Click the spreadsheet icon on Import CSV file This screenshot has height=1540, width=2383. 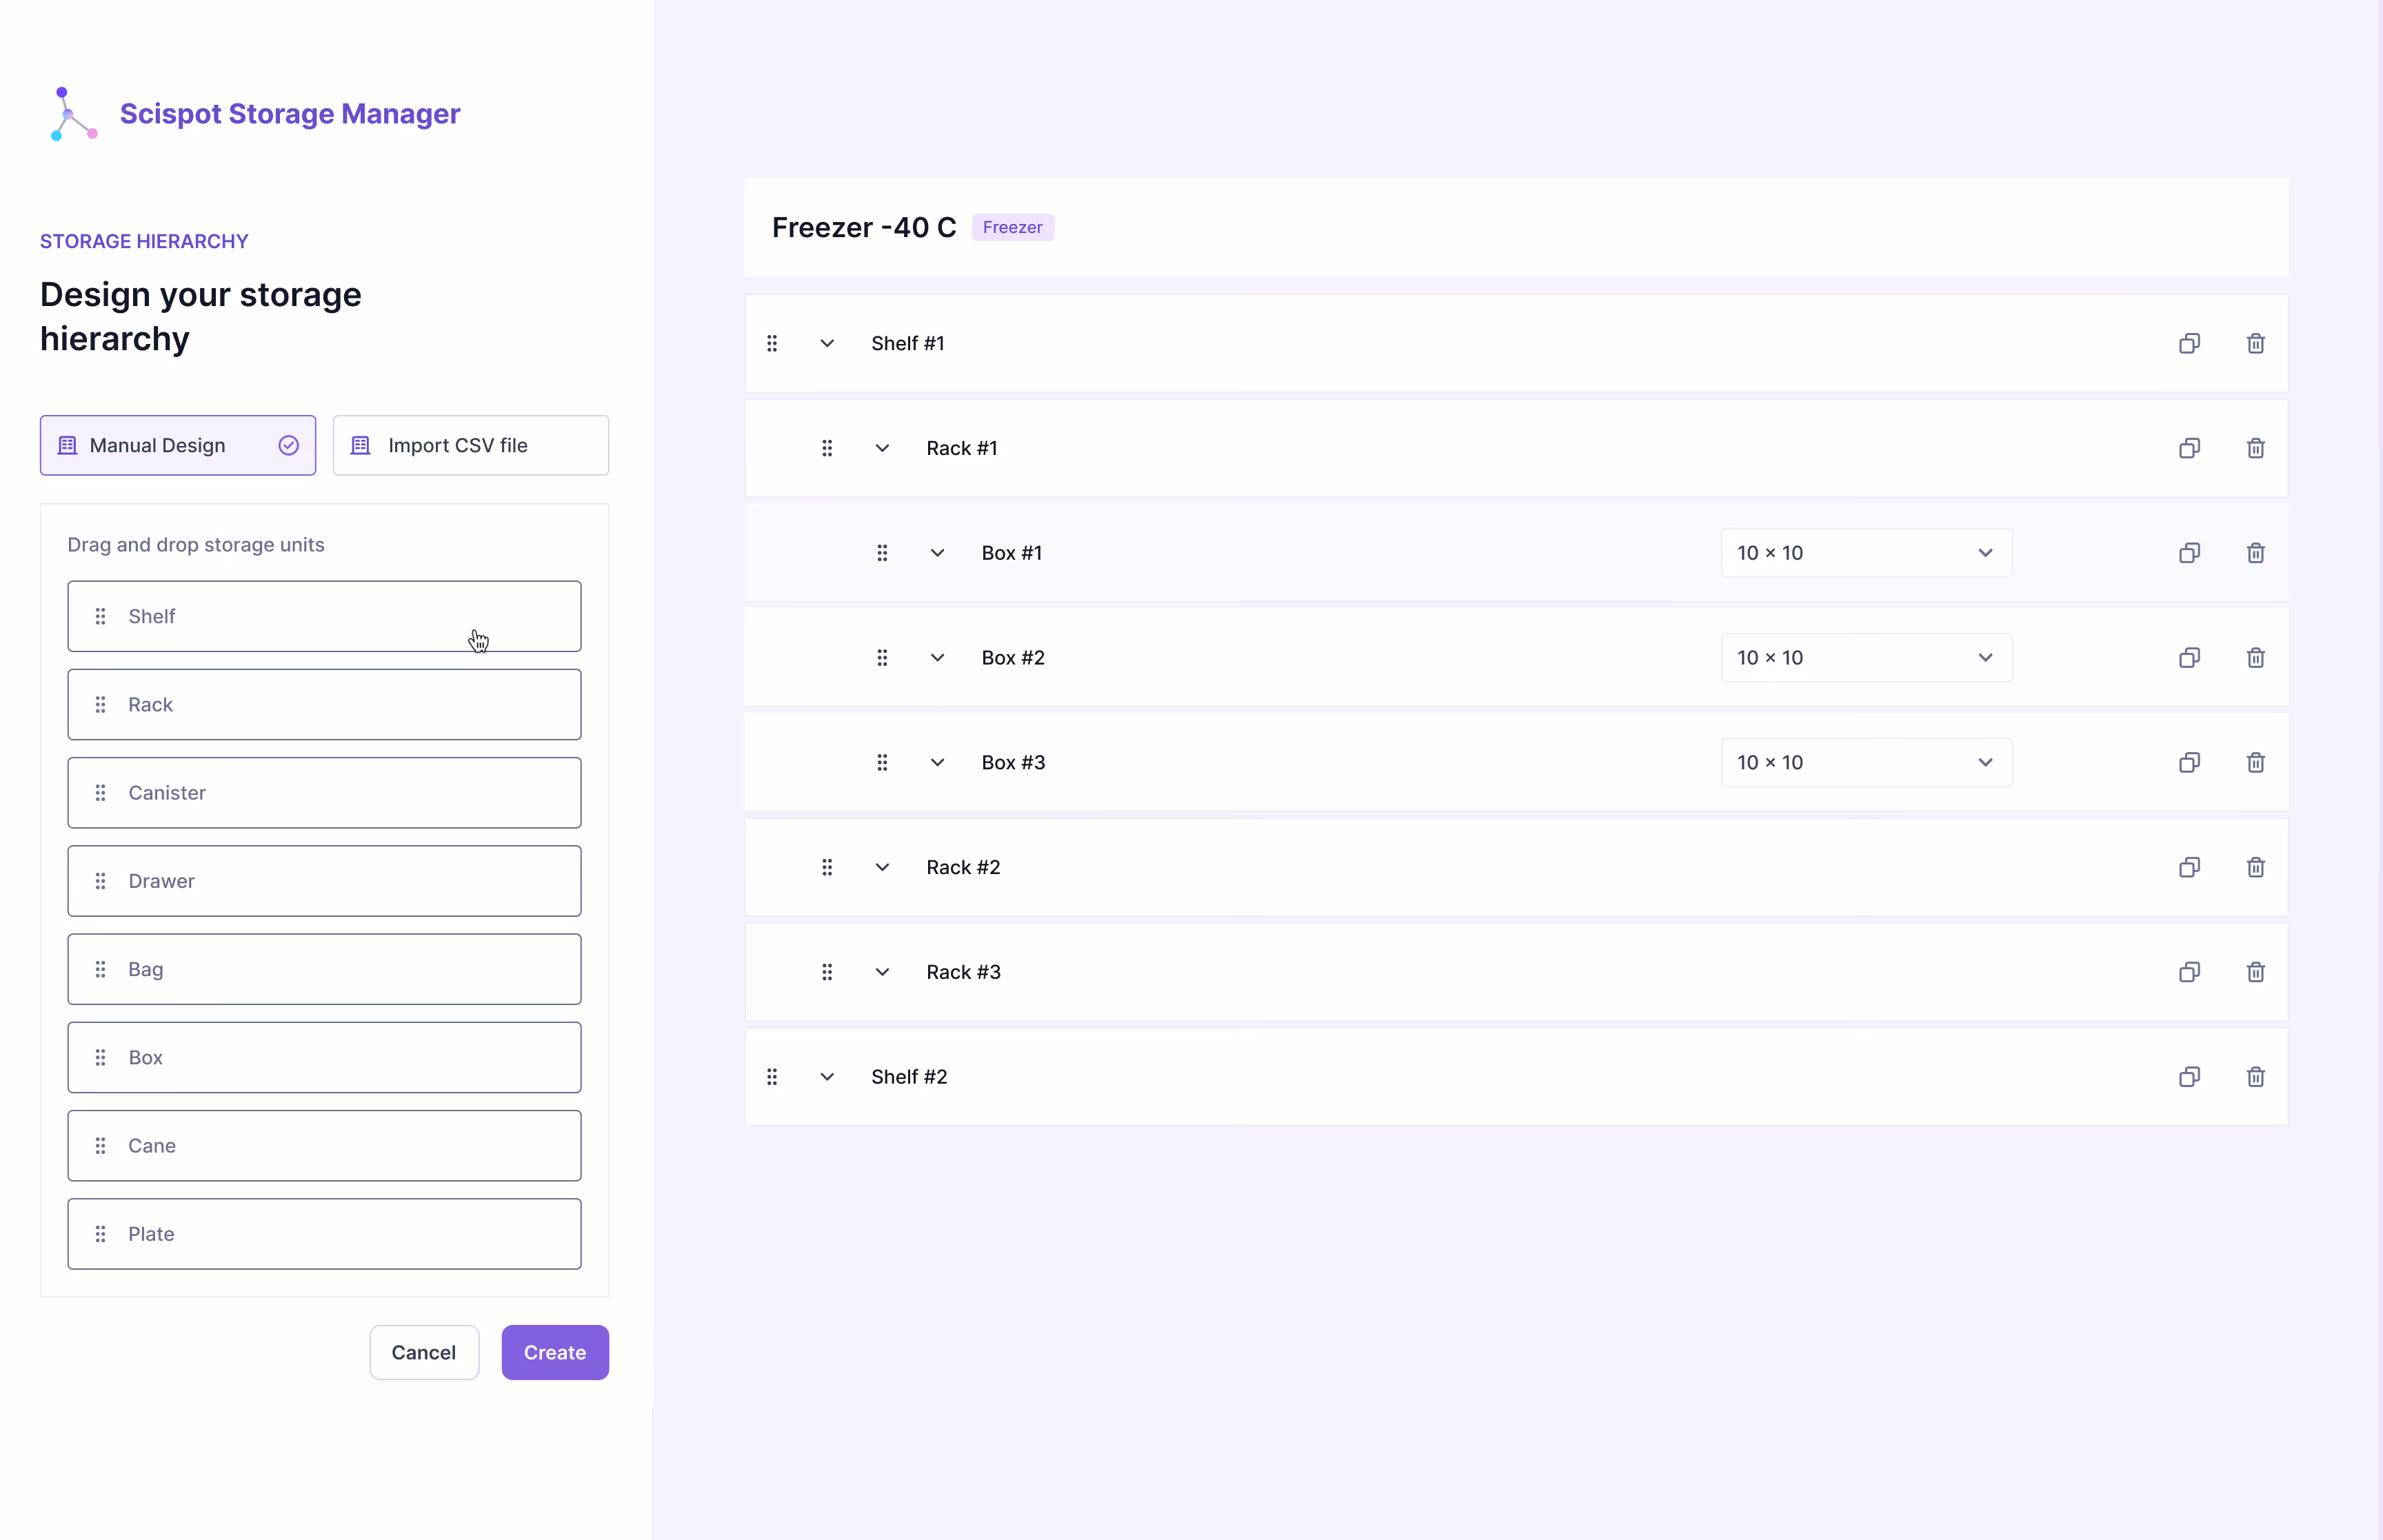point(362,445)
